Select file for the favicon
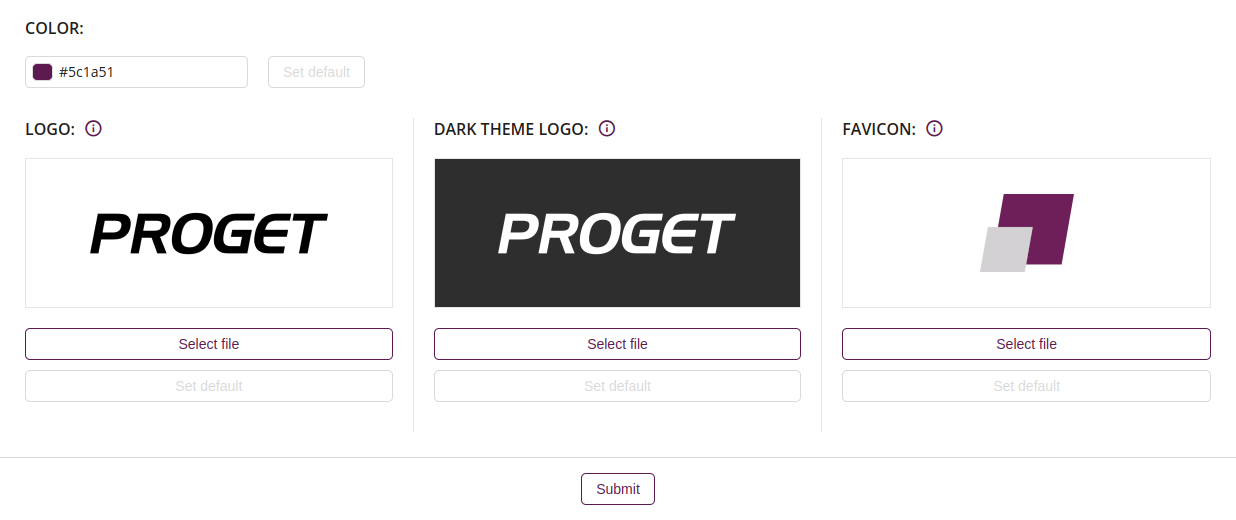 point(1026,344)
